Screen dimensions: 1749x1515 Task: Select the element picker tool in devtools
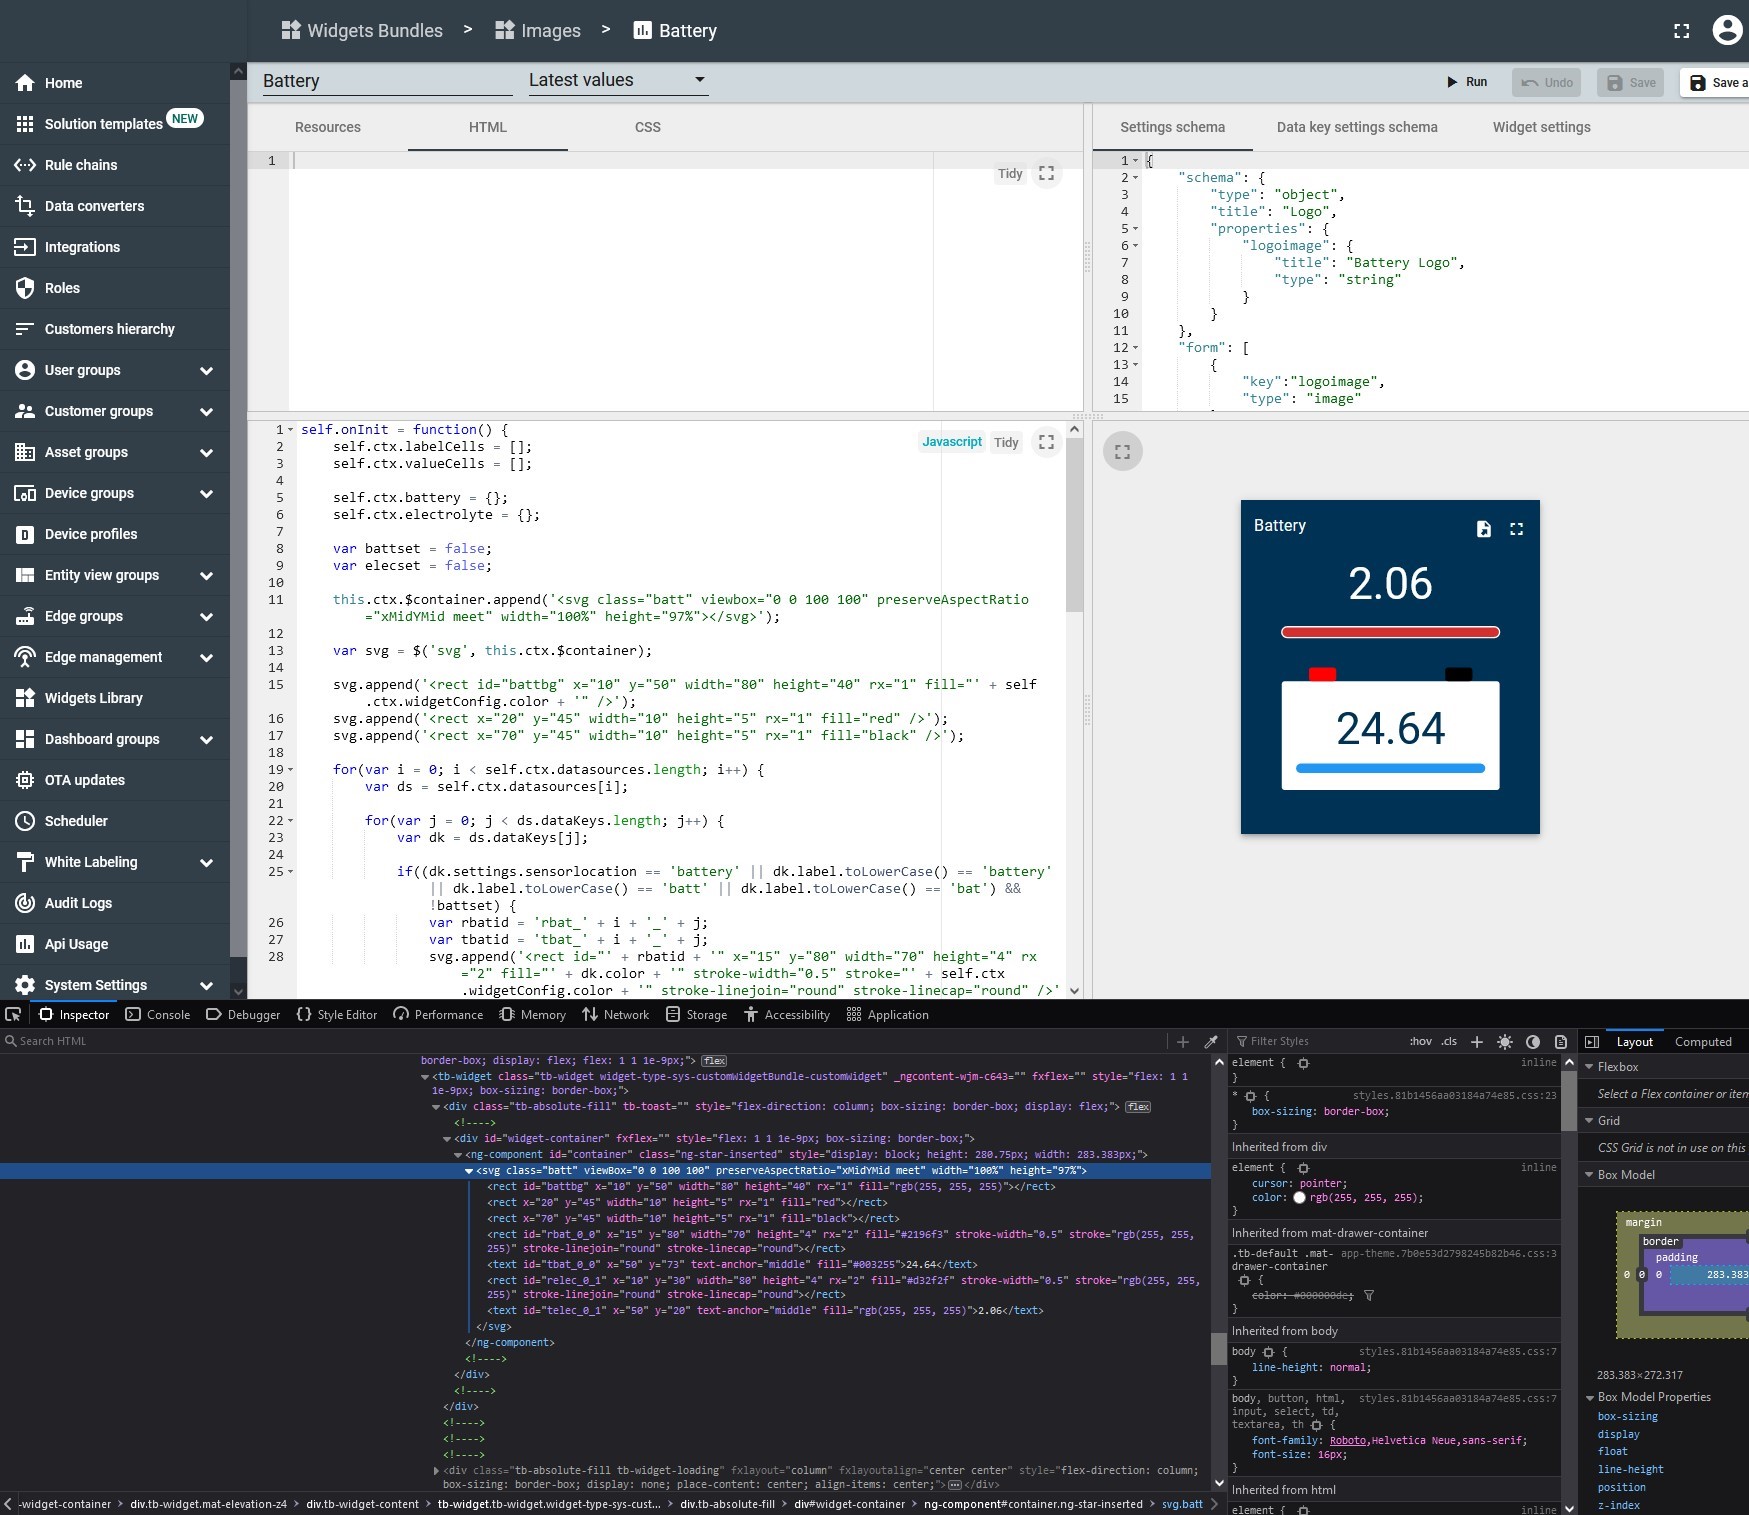pyautogui.click(x=13, y=1014)
